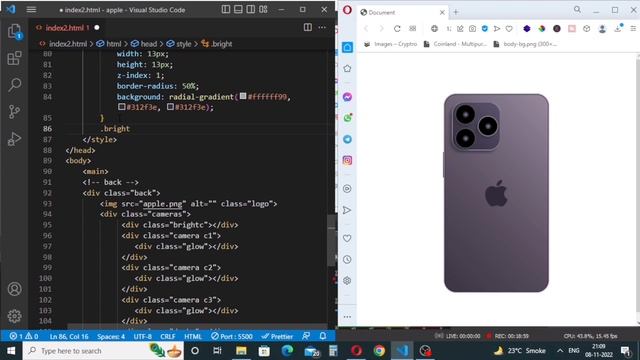Open the Manage gear in VS Code
This screenshot has height=360, width=640.
(14, 316)
